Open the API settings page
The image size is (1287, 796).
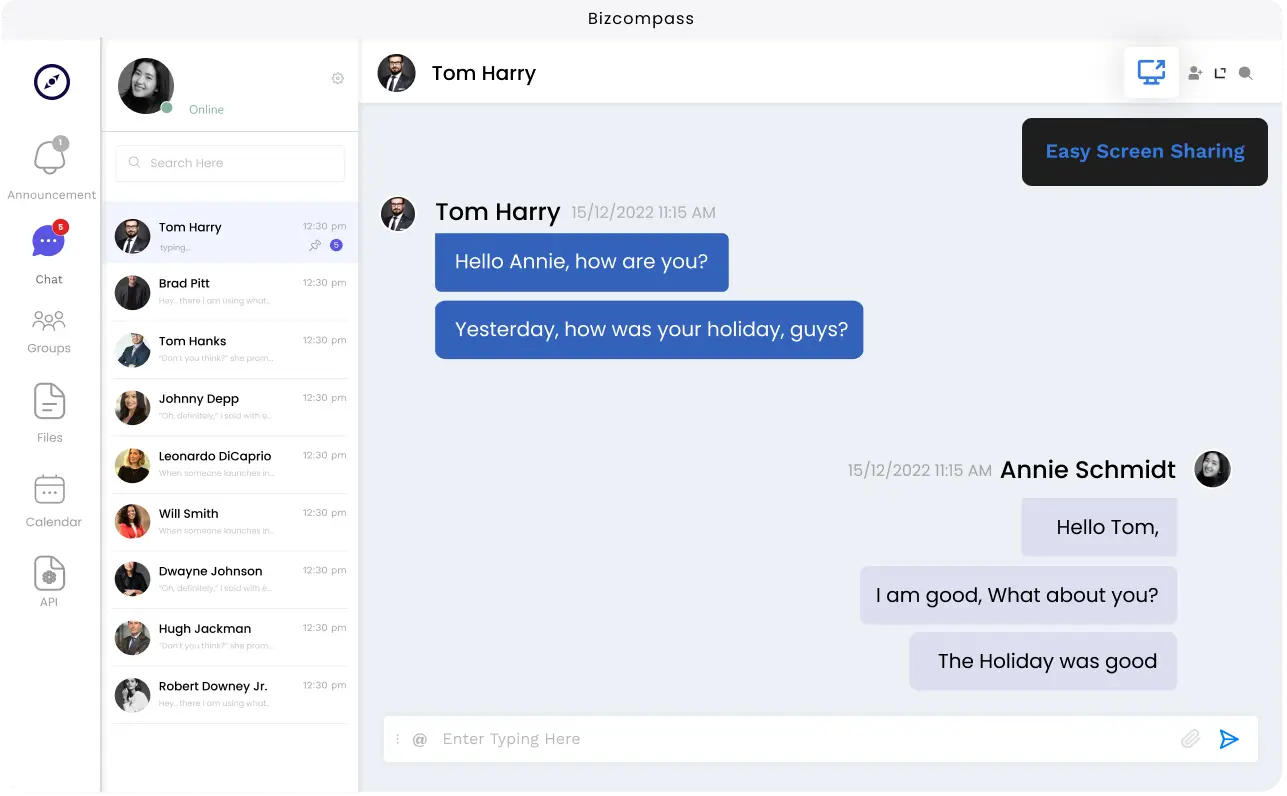coord(49,581)
